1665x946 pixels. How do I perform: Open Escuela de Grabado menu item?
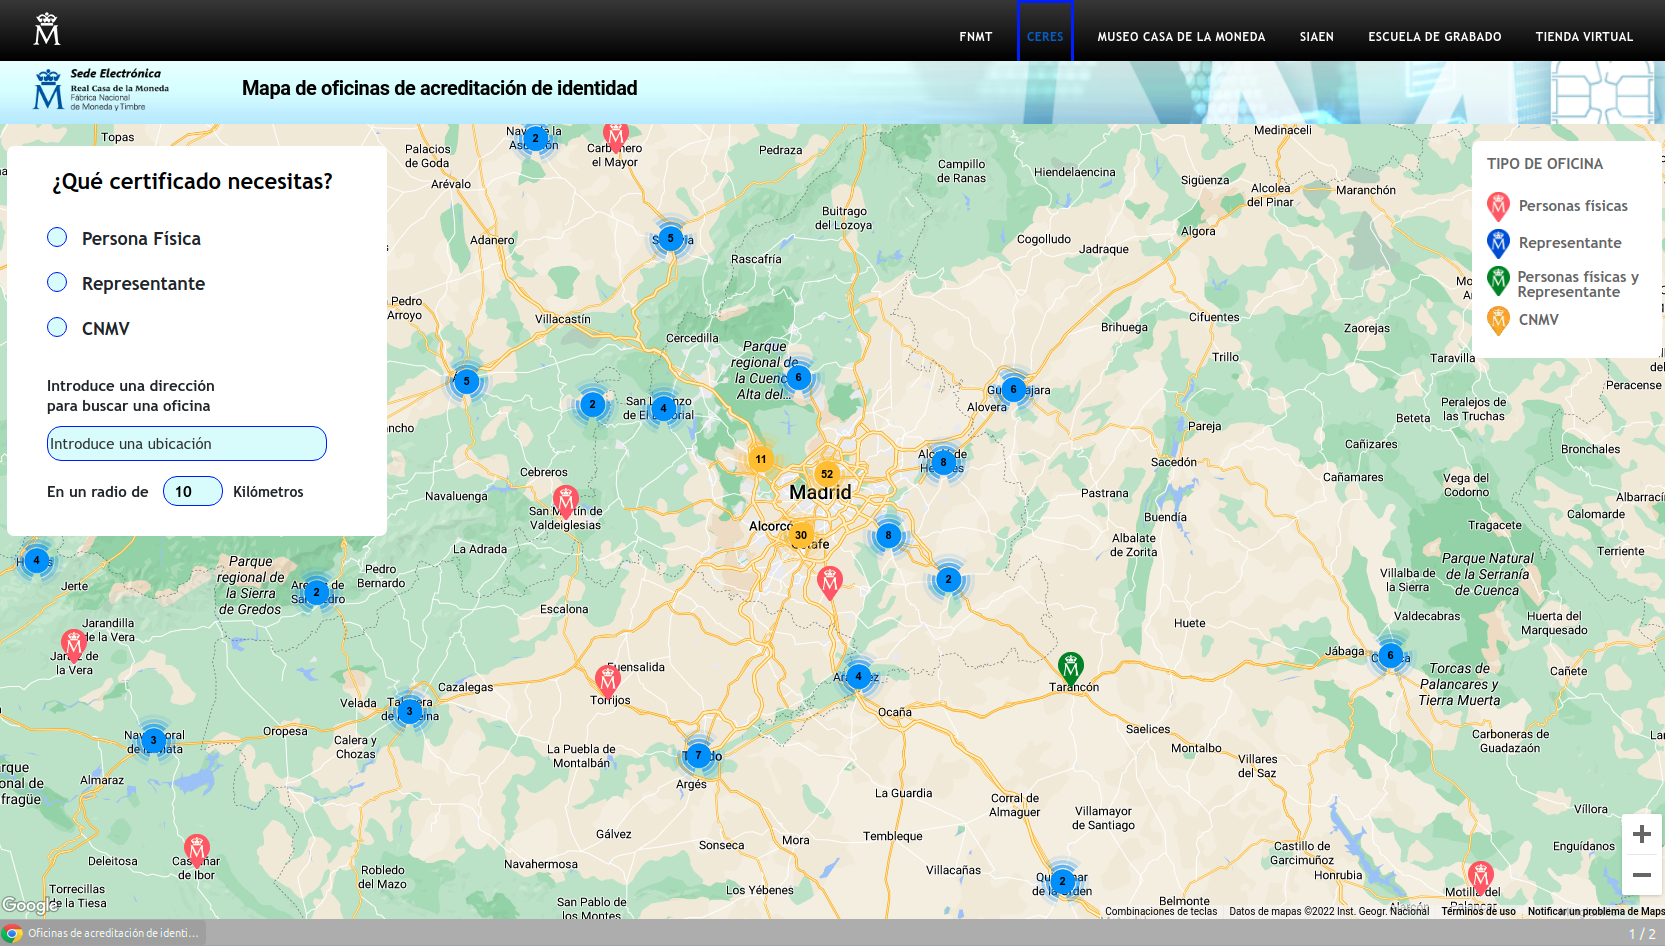click(x=1434, y=37)
